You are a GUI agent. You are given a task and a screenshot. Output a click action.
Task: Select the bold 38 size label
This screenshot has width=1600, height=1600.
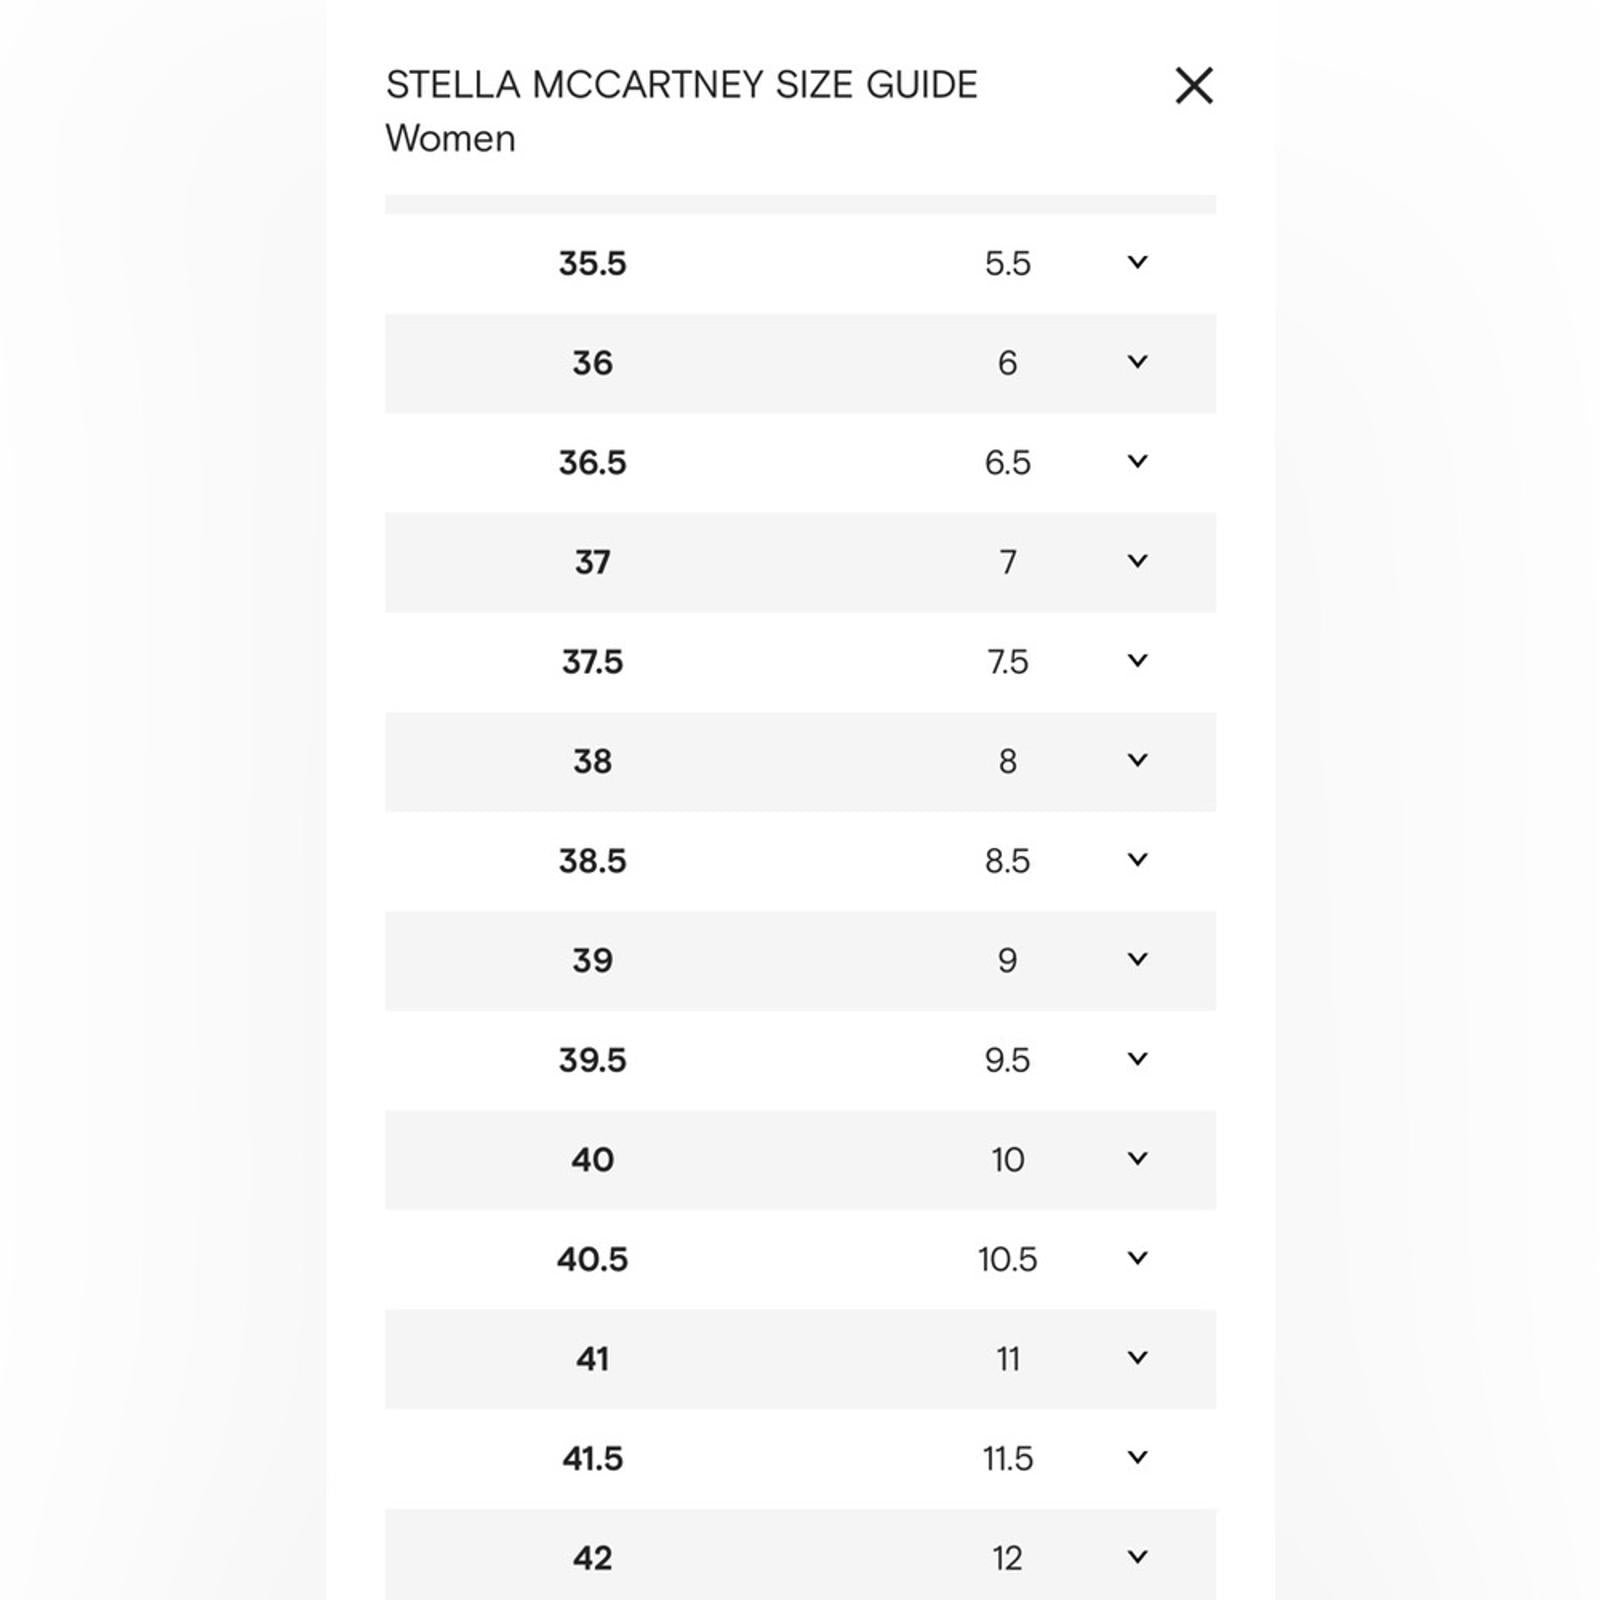click(592, 762)
